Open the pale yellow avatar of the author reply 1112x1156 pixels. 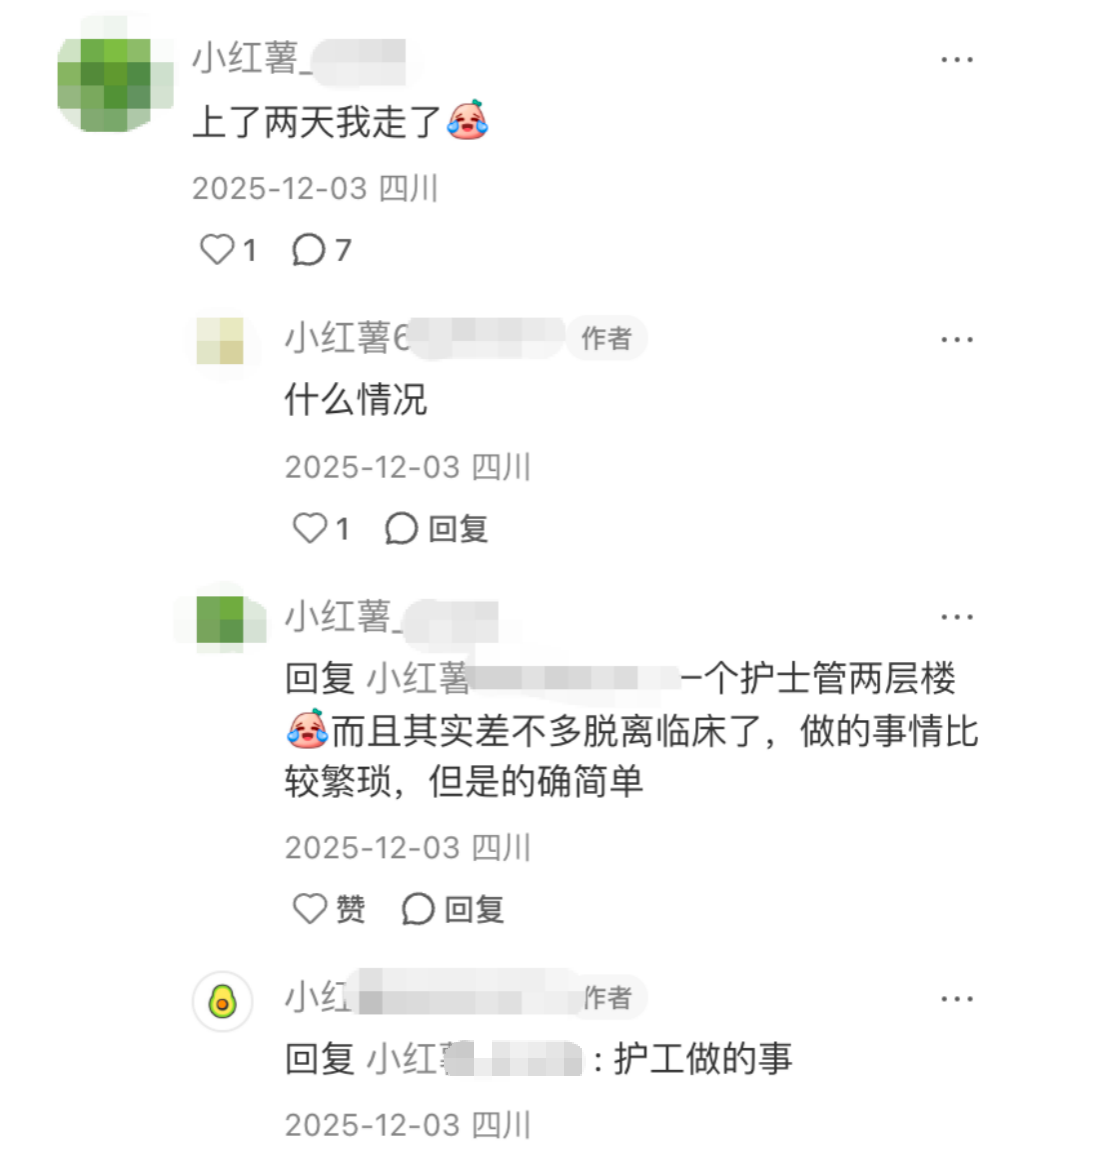220,341
